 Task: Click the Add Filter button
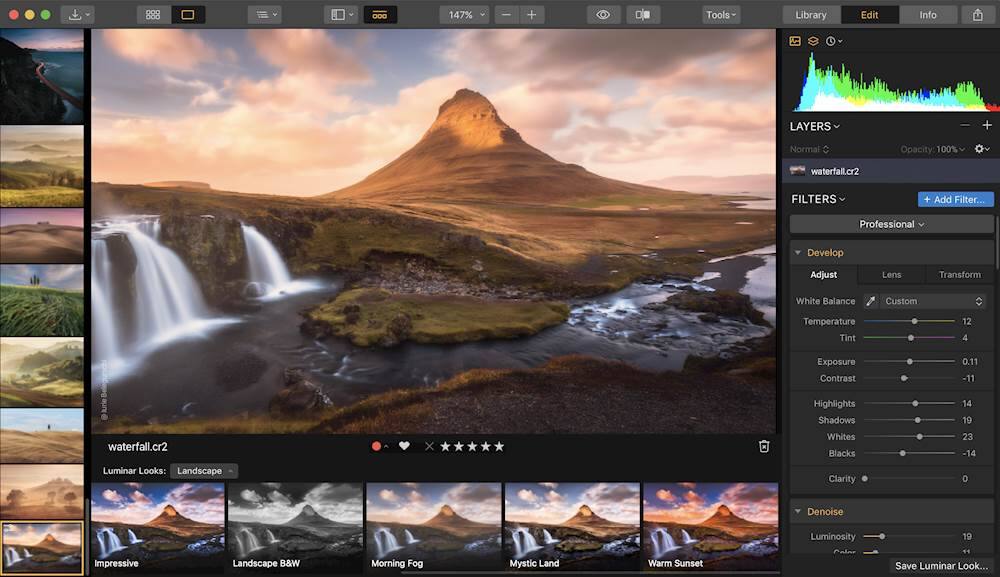tap(955, 199)
